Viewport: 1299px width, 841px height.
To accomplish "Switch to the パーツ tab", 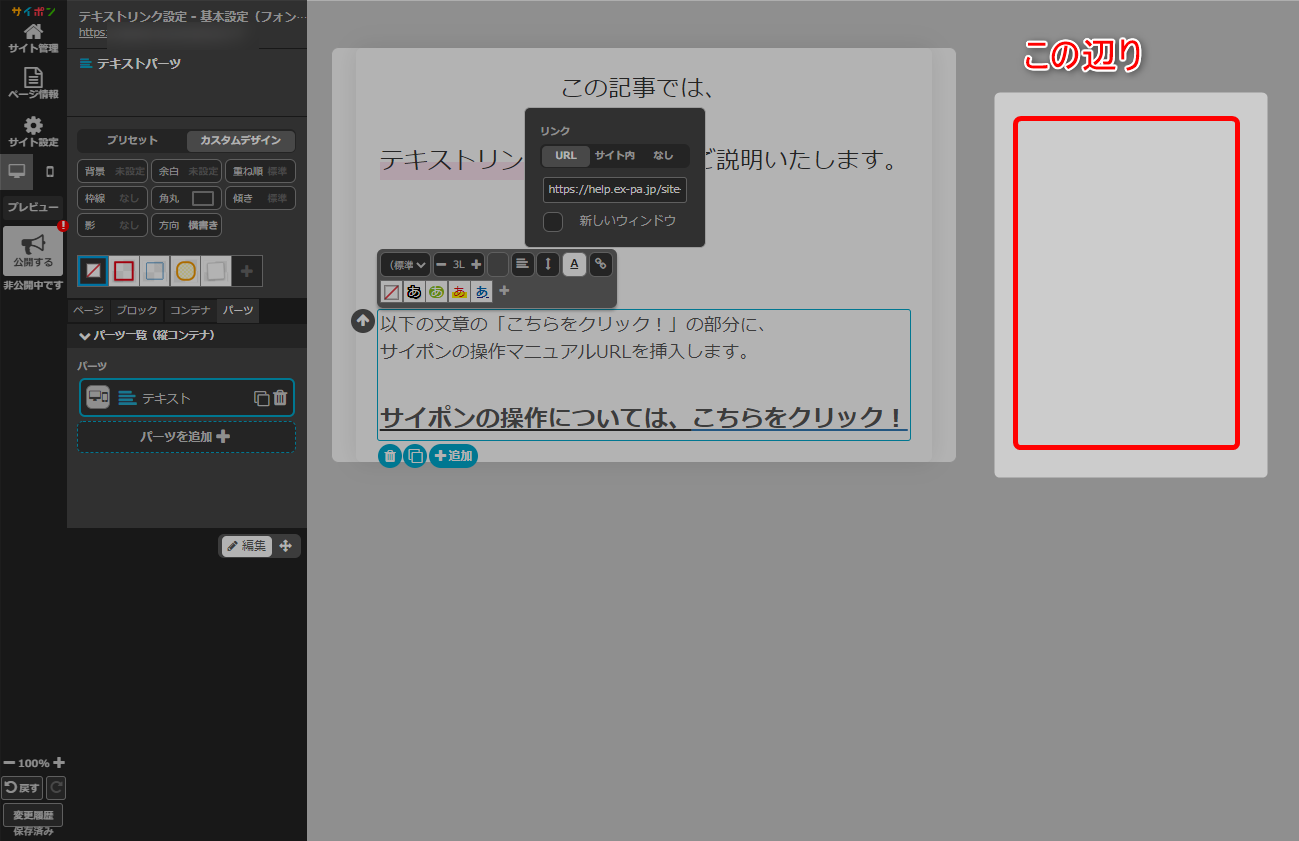I will (x=238, y=311).
